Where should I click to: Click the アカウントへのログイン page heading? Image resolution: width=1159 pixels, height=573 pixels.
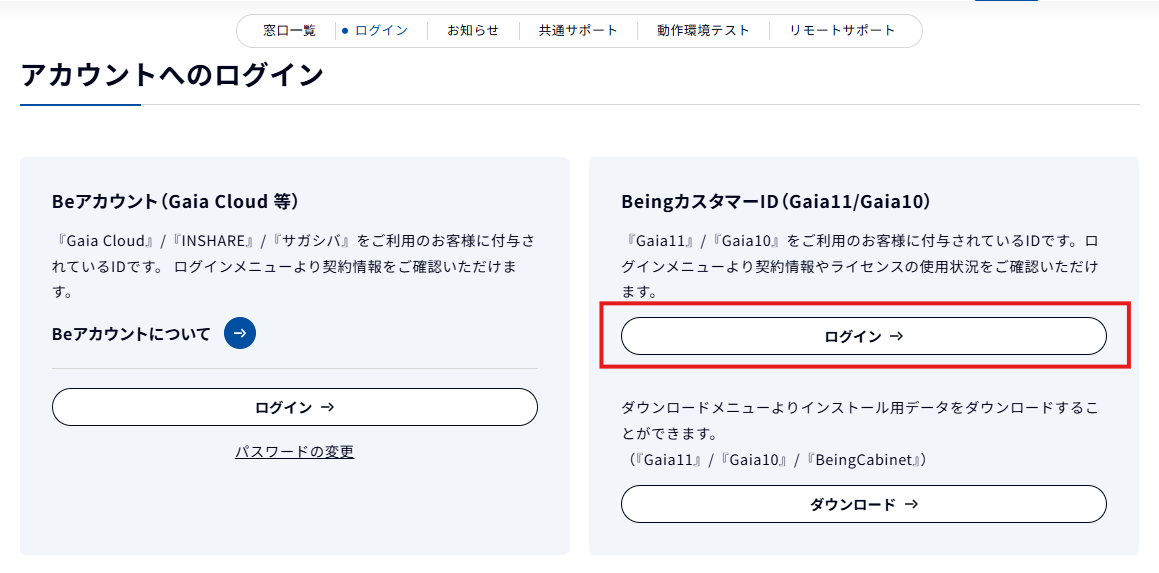172,75
